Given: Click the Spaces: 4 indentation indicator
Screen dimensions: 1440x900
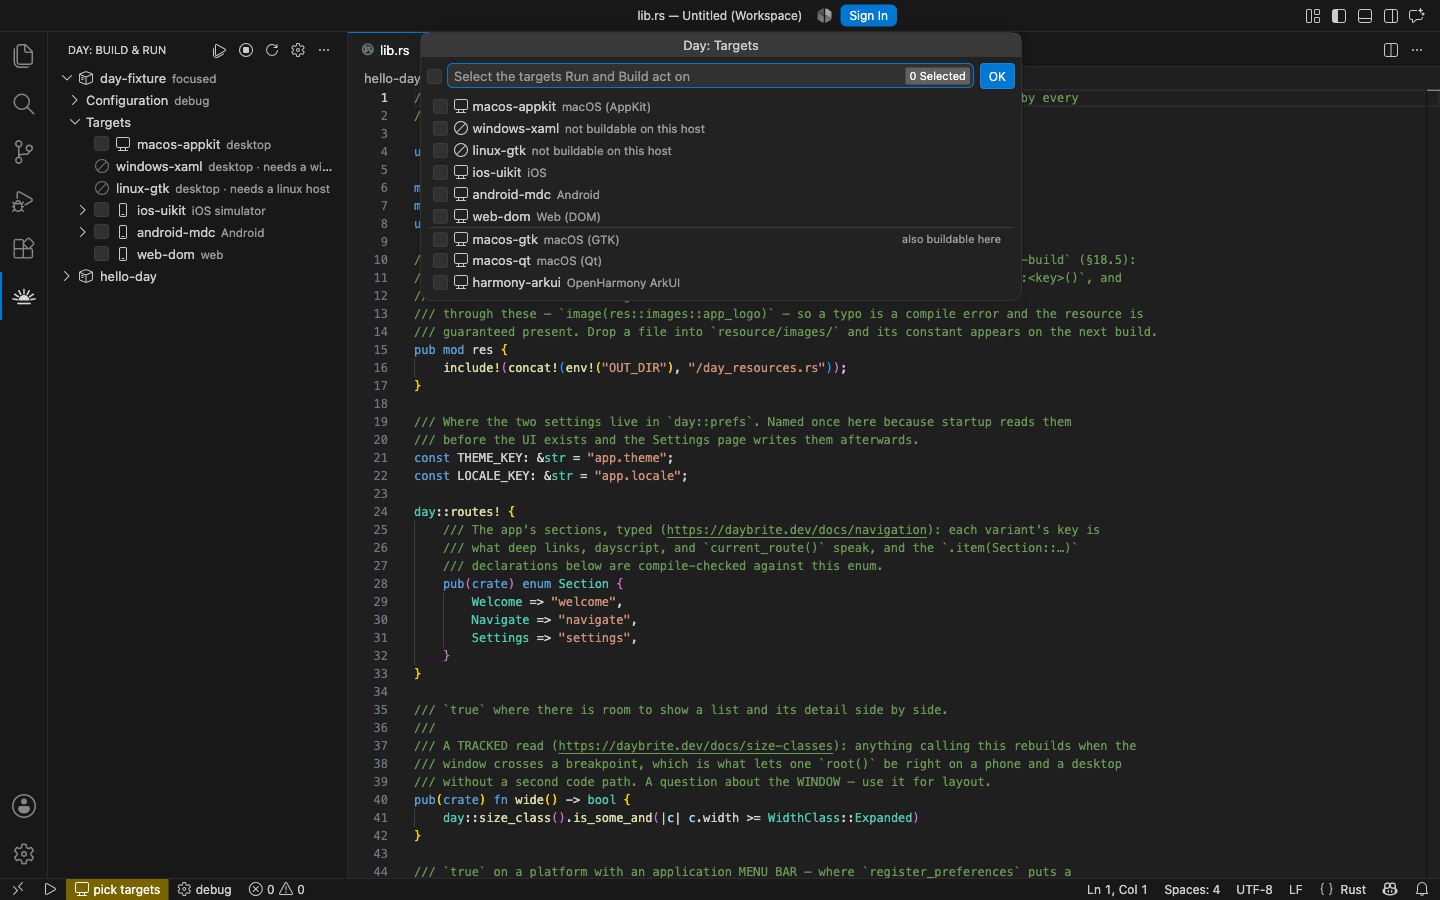Looking at the screenshot, I should click(1192, 889).
